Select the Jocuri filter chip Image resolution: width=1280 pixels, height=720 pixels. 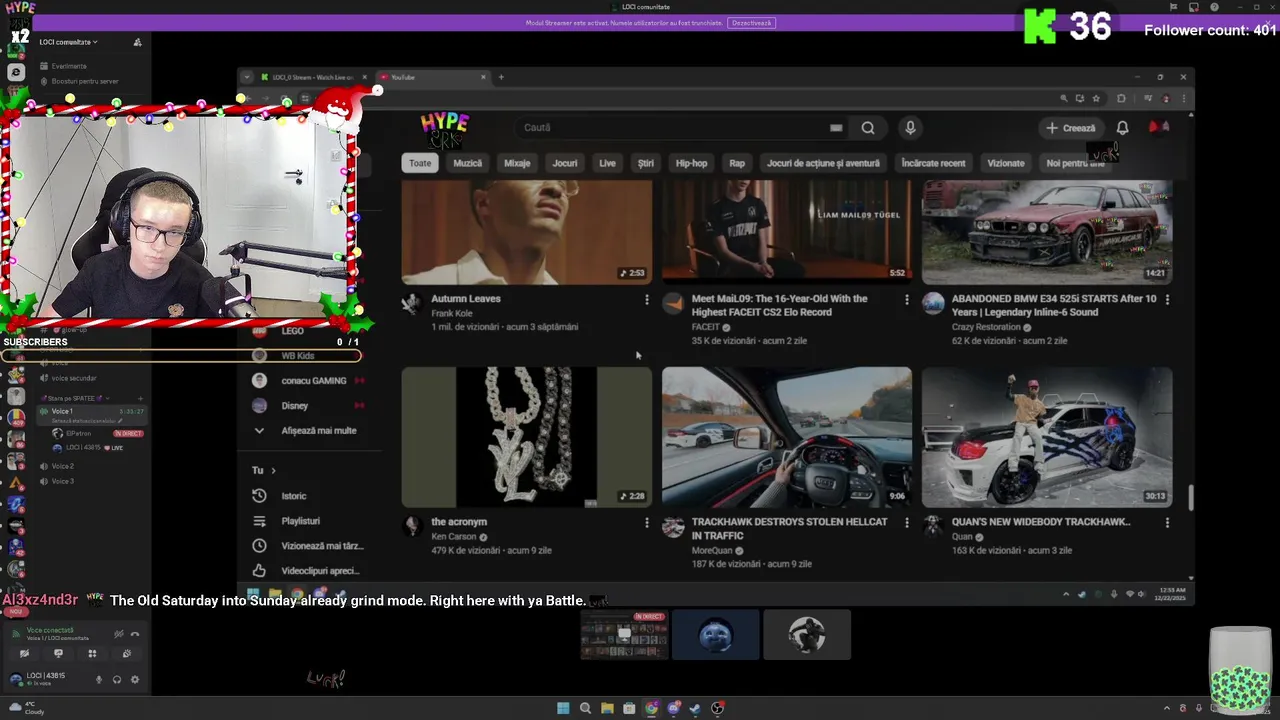point(565,163)
